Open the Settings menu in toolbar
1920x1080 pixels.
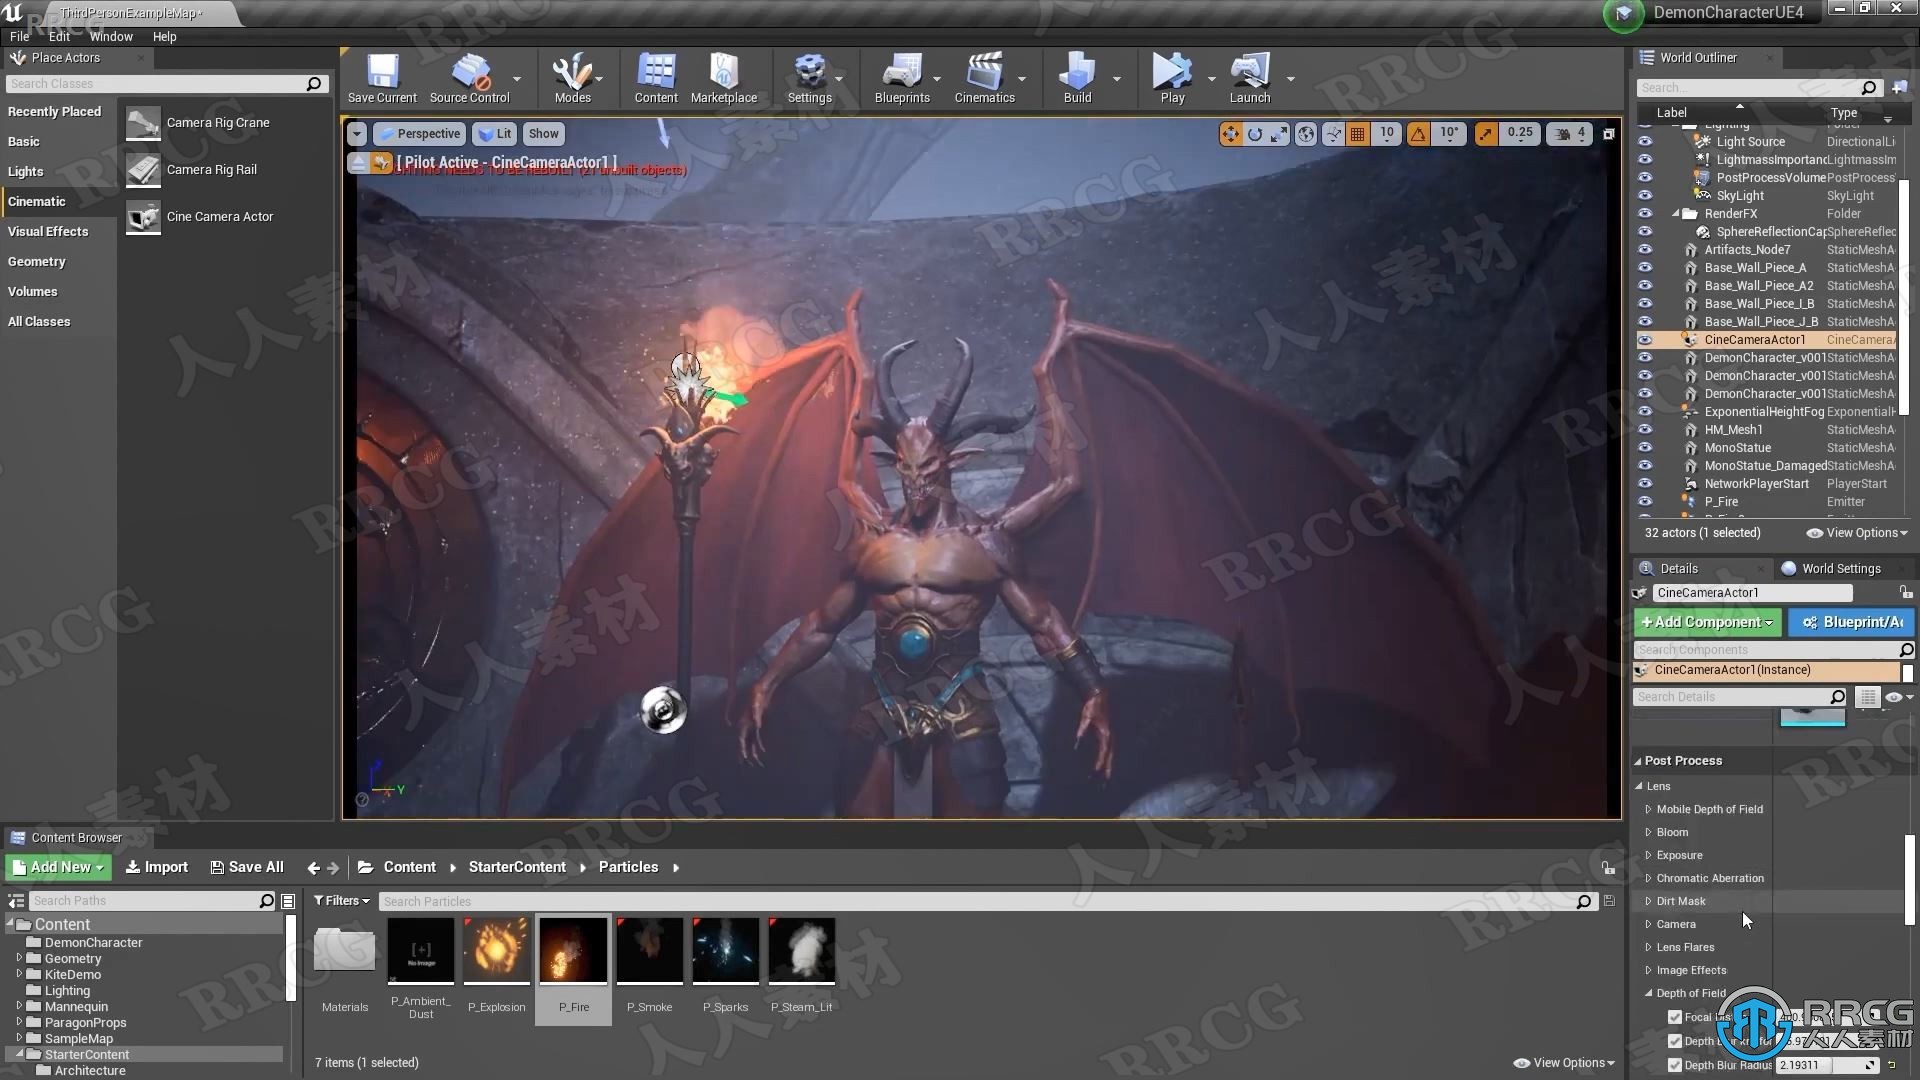808,78
